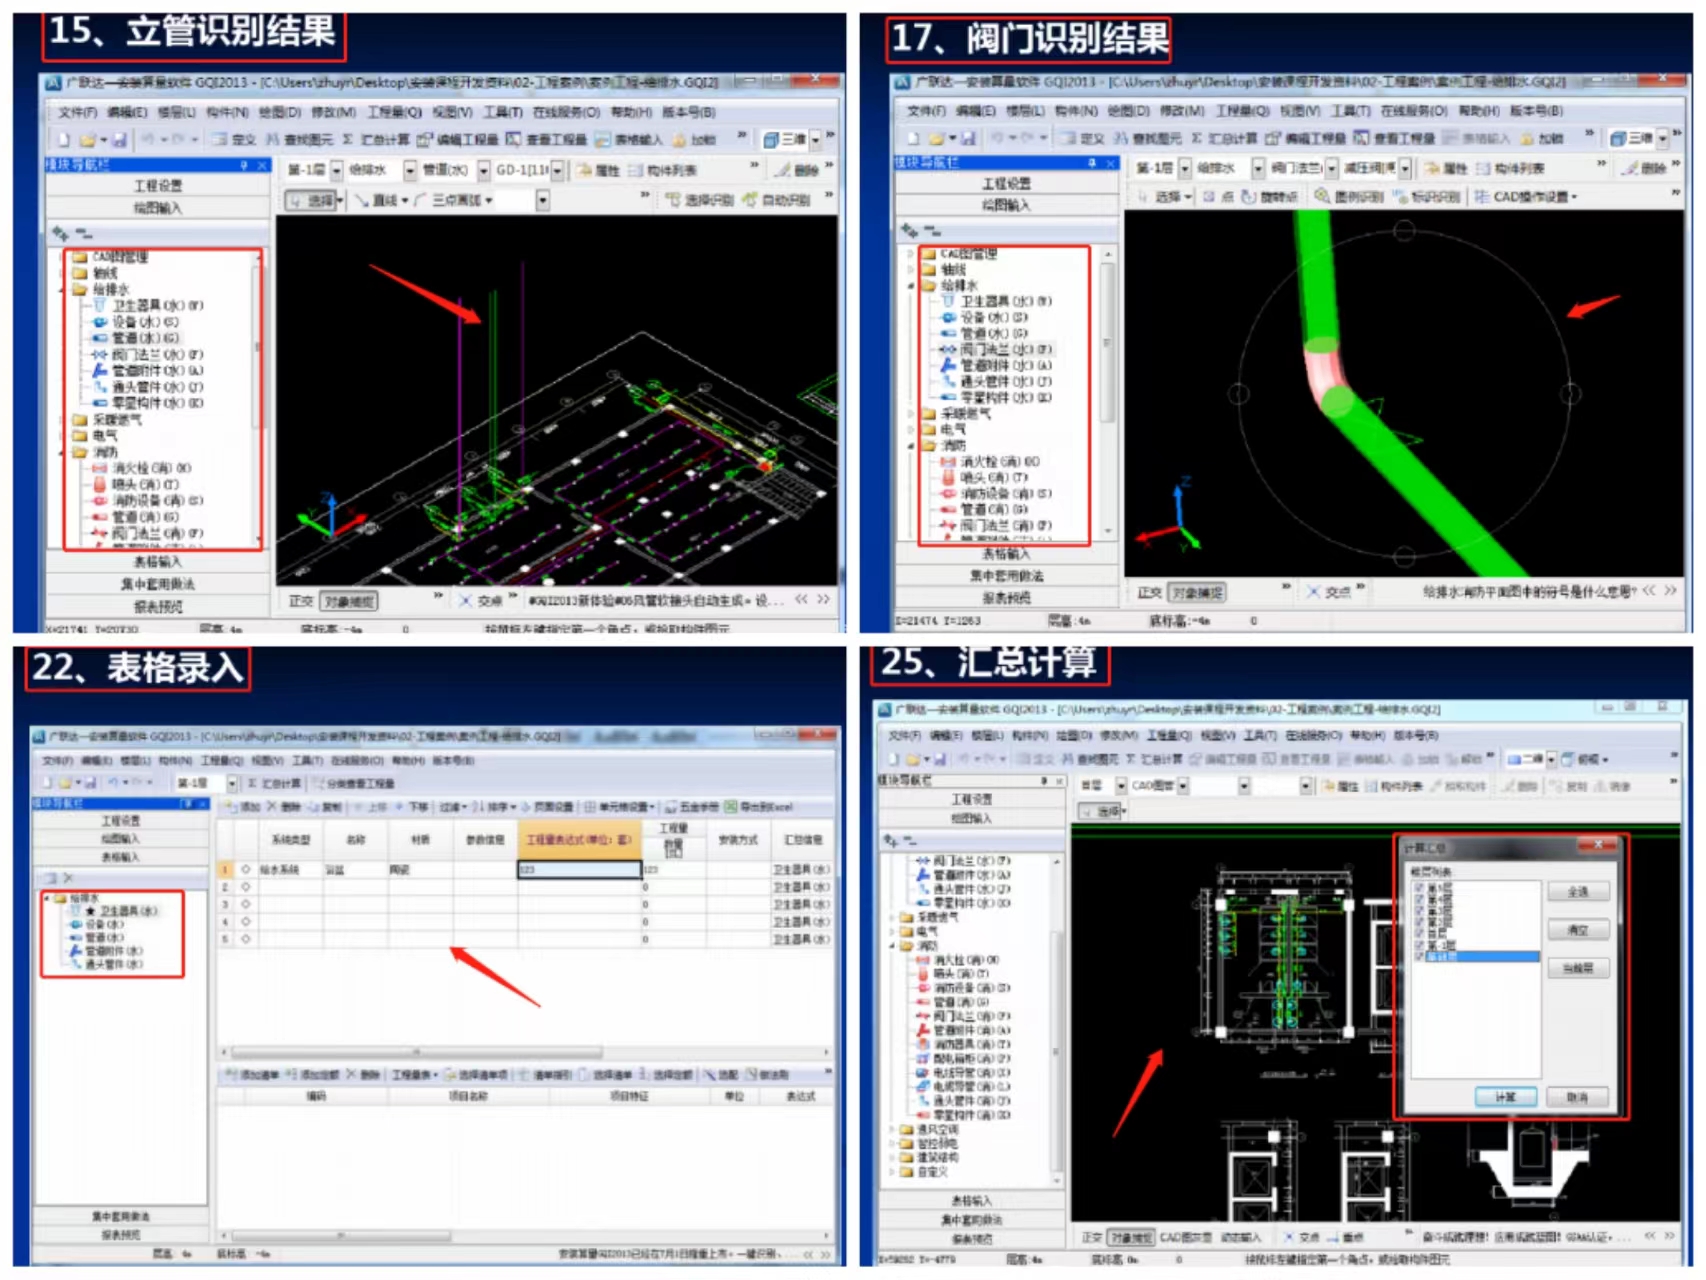Click 清空 in the 计算汇总 dialog

(1577, 930)
